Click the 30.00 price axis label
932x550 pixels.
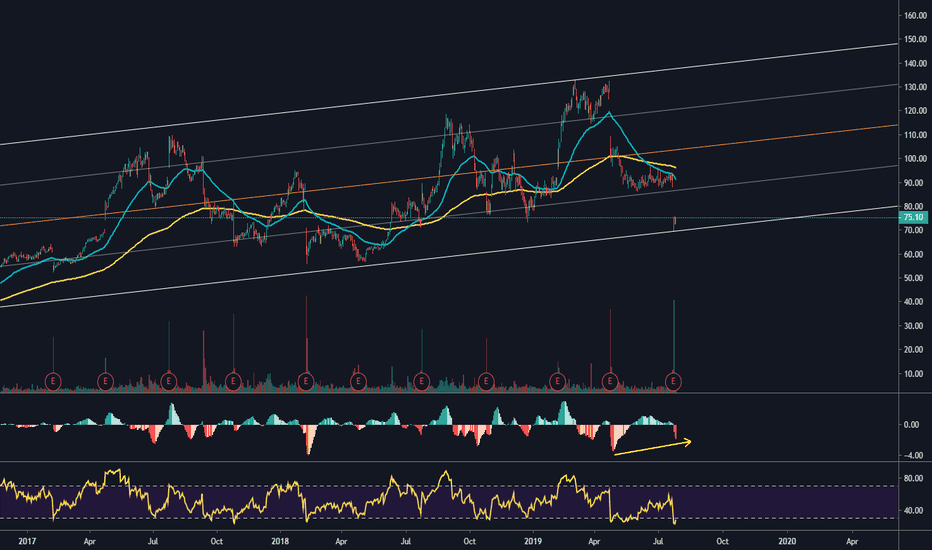(x=914, y=326)
